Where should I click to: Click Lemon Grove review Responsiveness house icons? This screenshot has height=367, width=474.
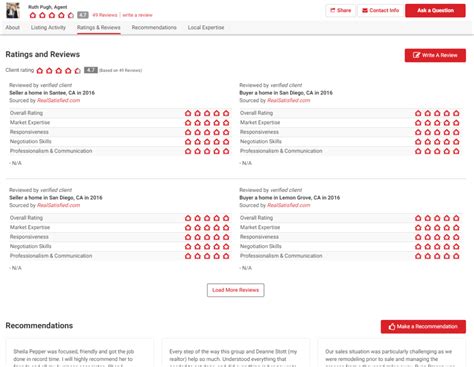point(437,237)
